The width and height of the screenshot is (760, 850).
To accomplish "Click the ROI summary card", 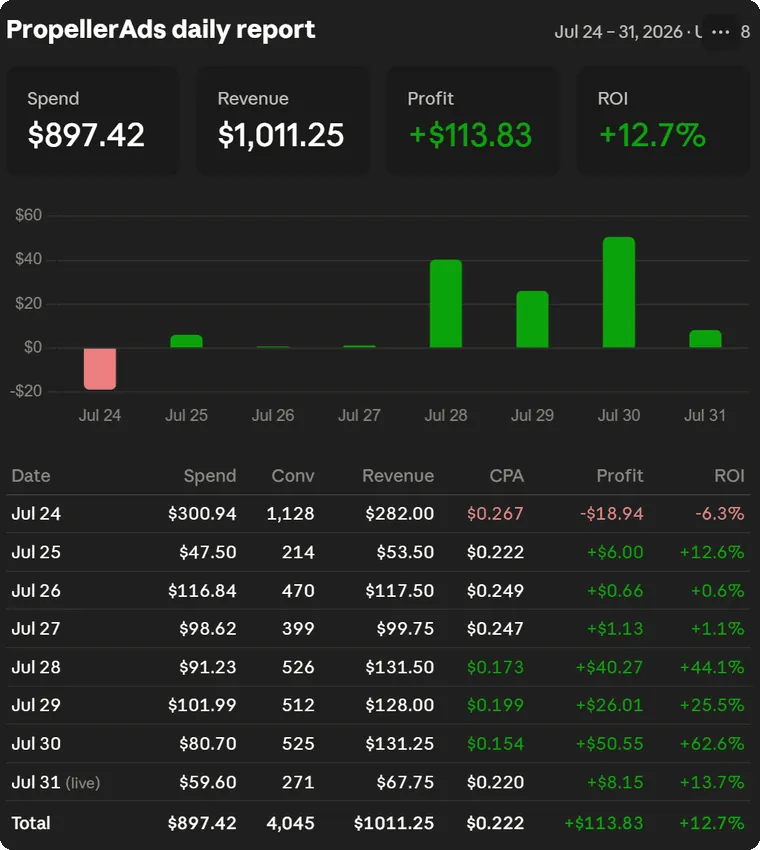I will [663, 120].
